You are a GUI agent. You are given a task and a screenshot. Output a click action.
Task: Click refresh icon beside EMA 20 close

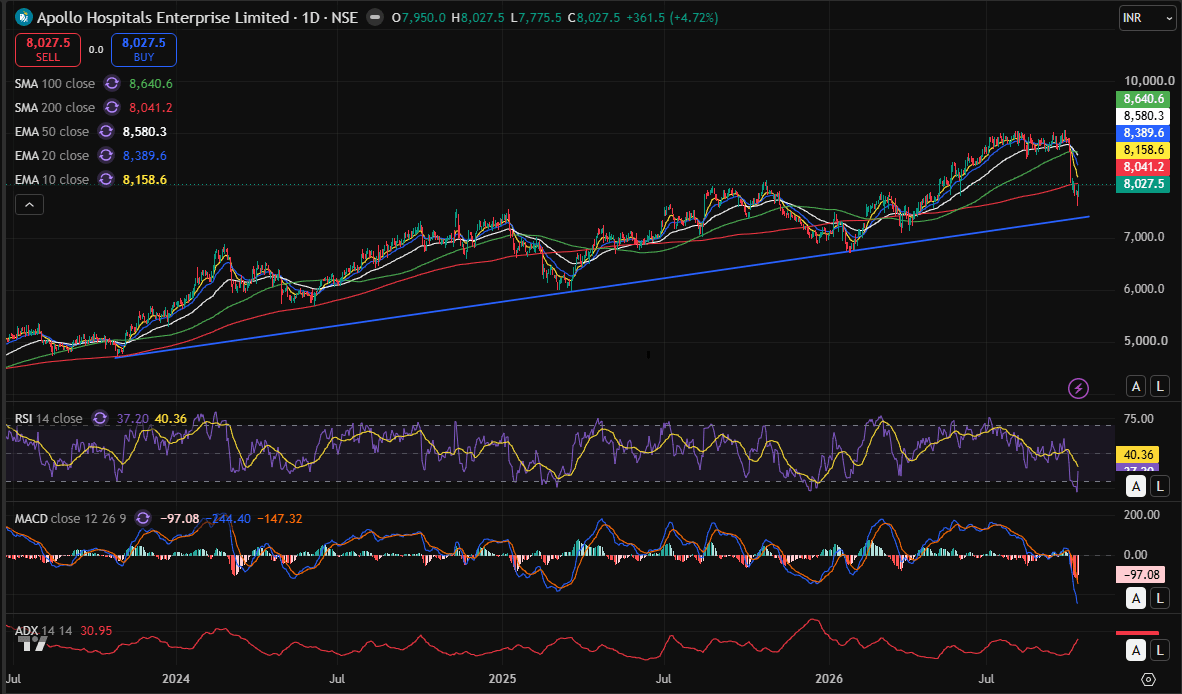[106, 156]
